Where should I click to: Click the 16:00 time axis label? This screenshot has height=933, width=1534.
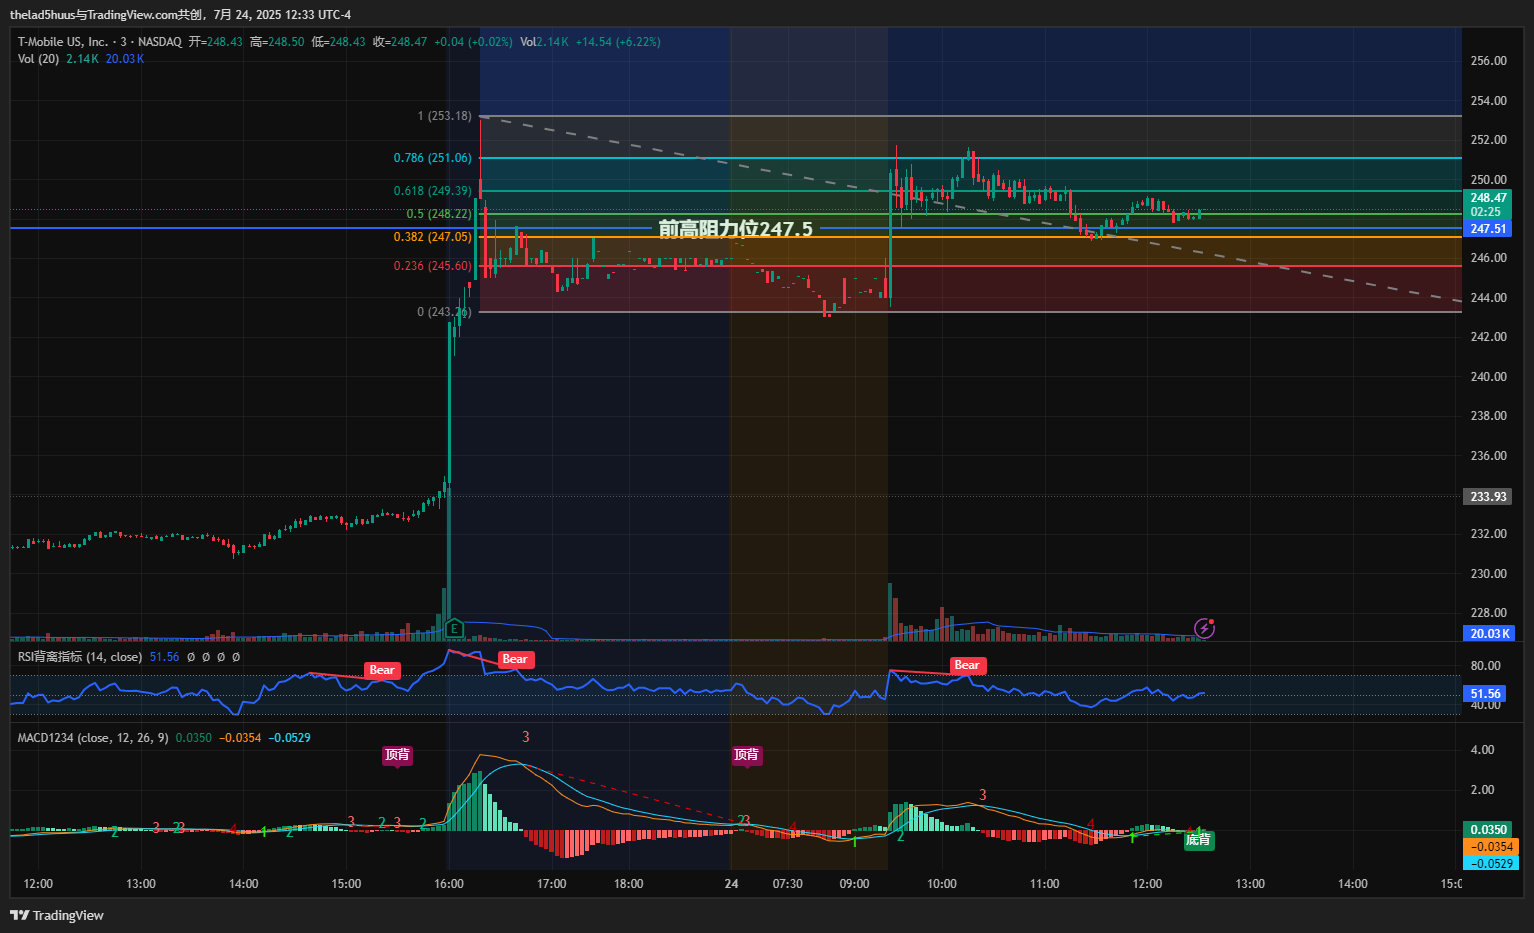coord(449,884)
